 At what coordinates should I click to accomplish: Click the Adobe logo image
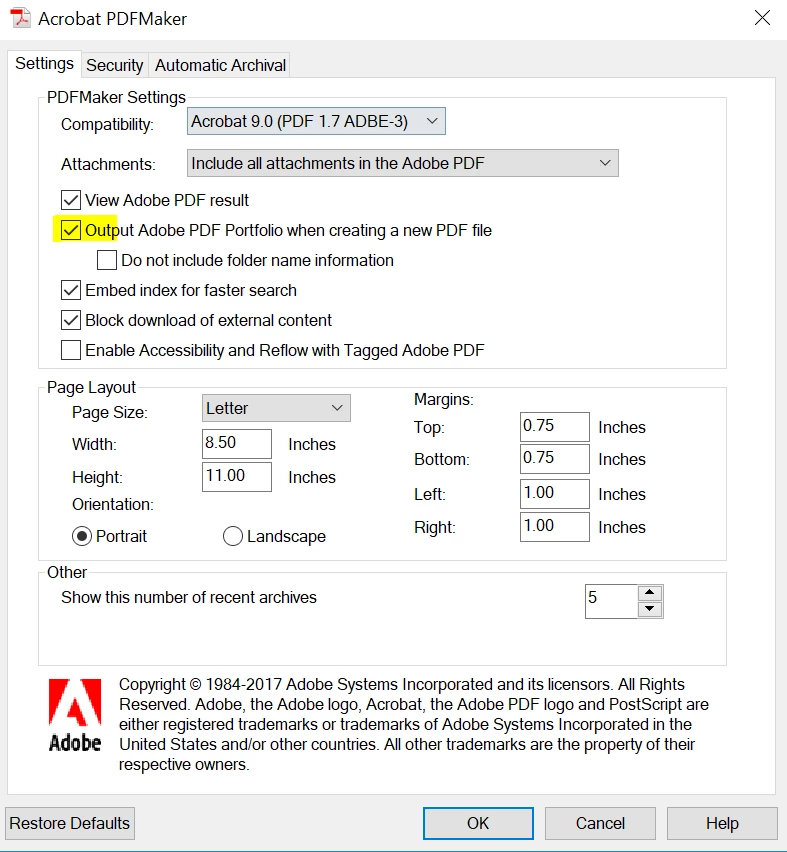coord(75,715)
